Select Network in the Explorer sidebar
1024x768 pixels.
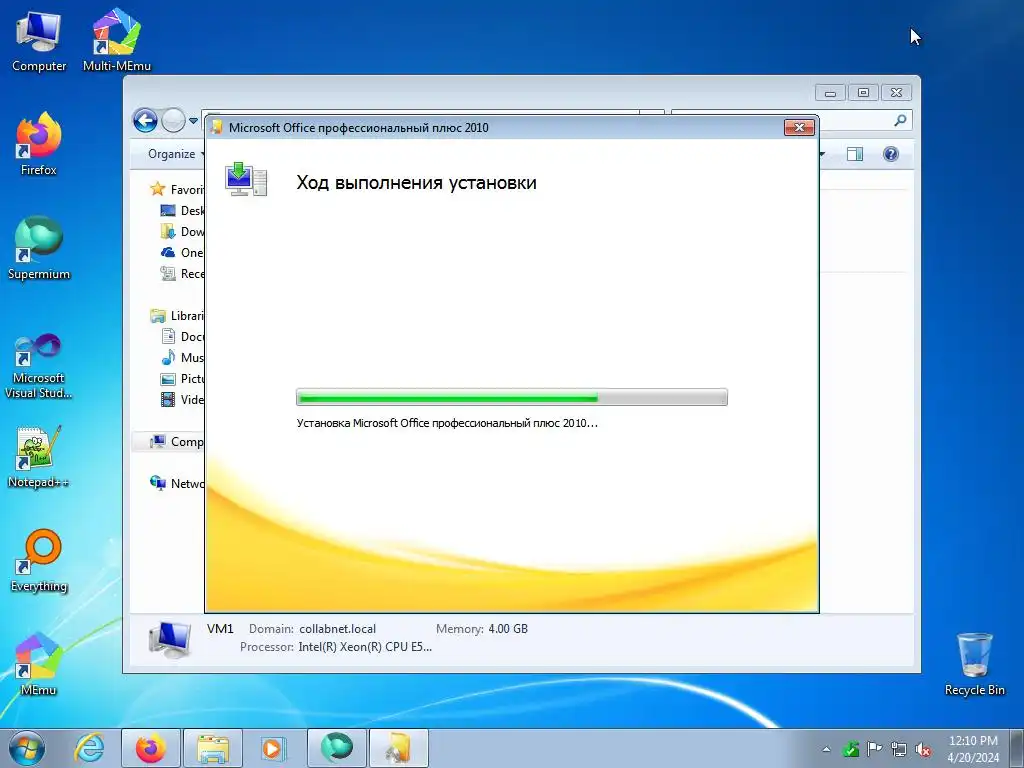click(x=177, y=483)
